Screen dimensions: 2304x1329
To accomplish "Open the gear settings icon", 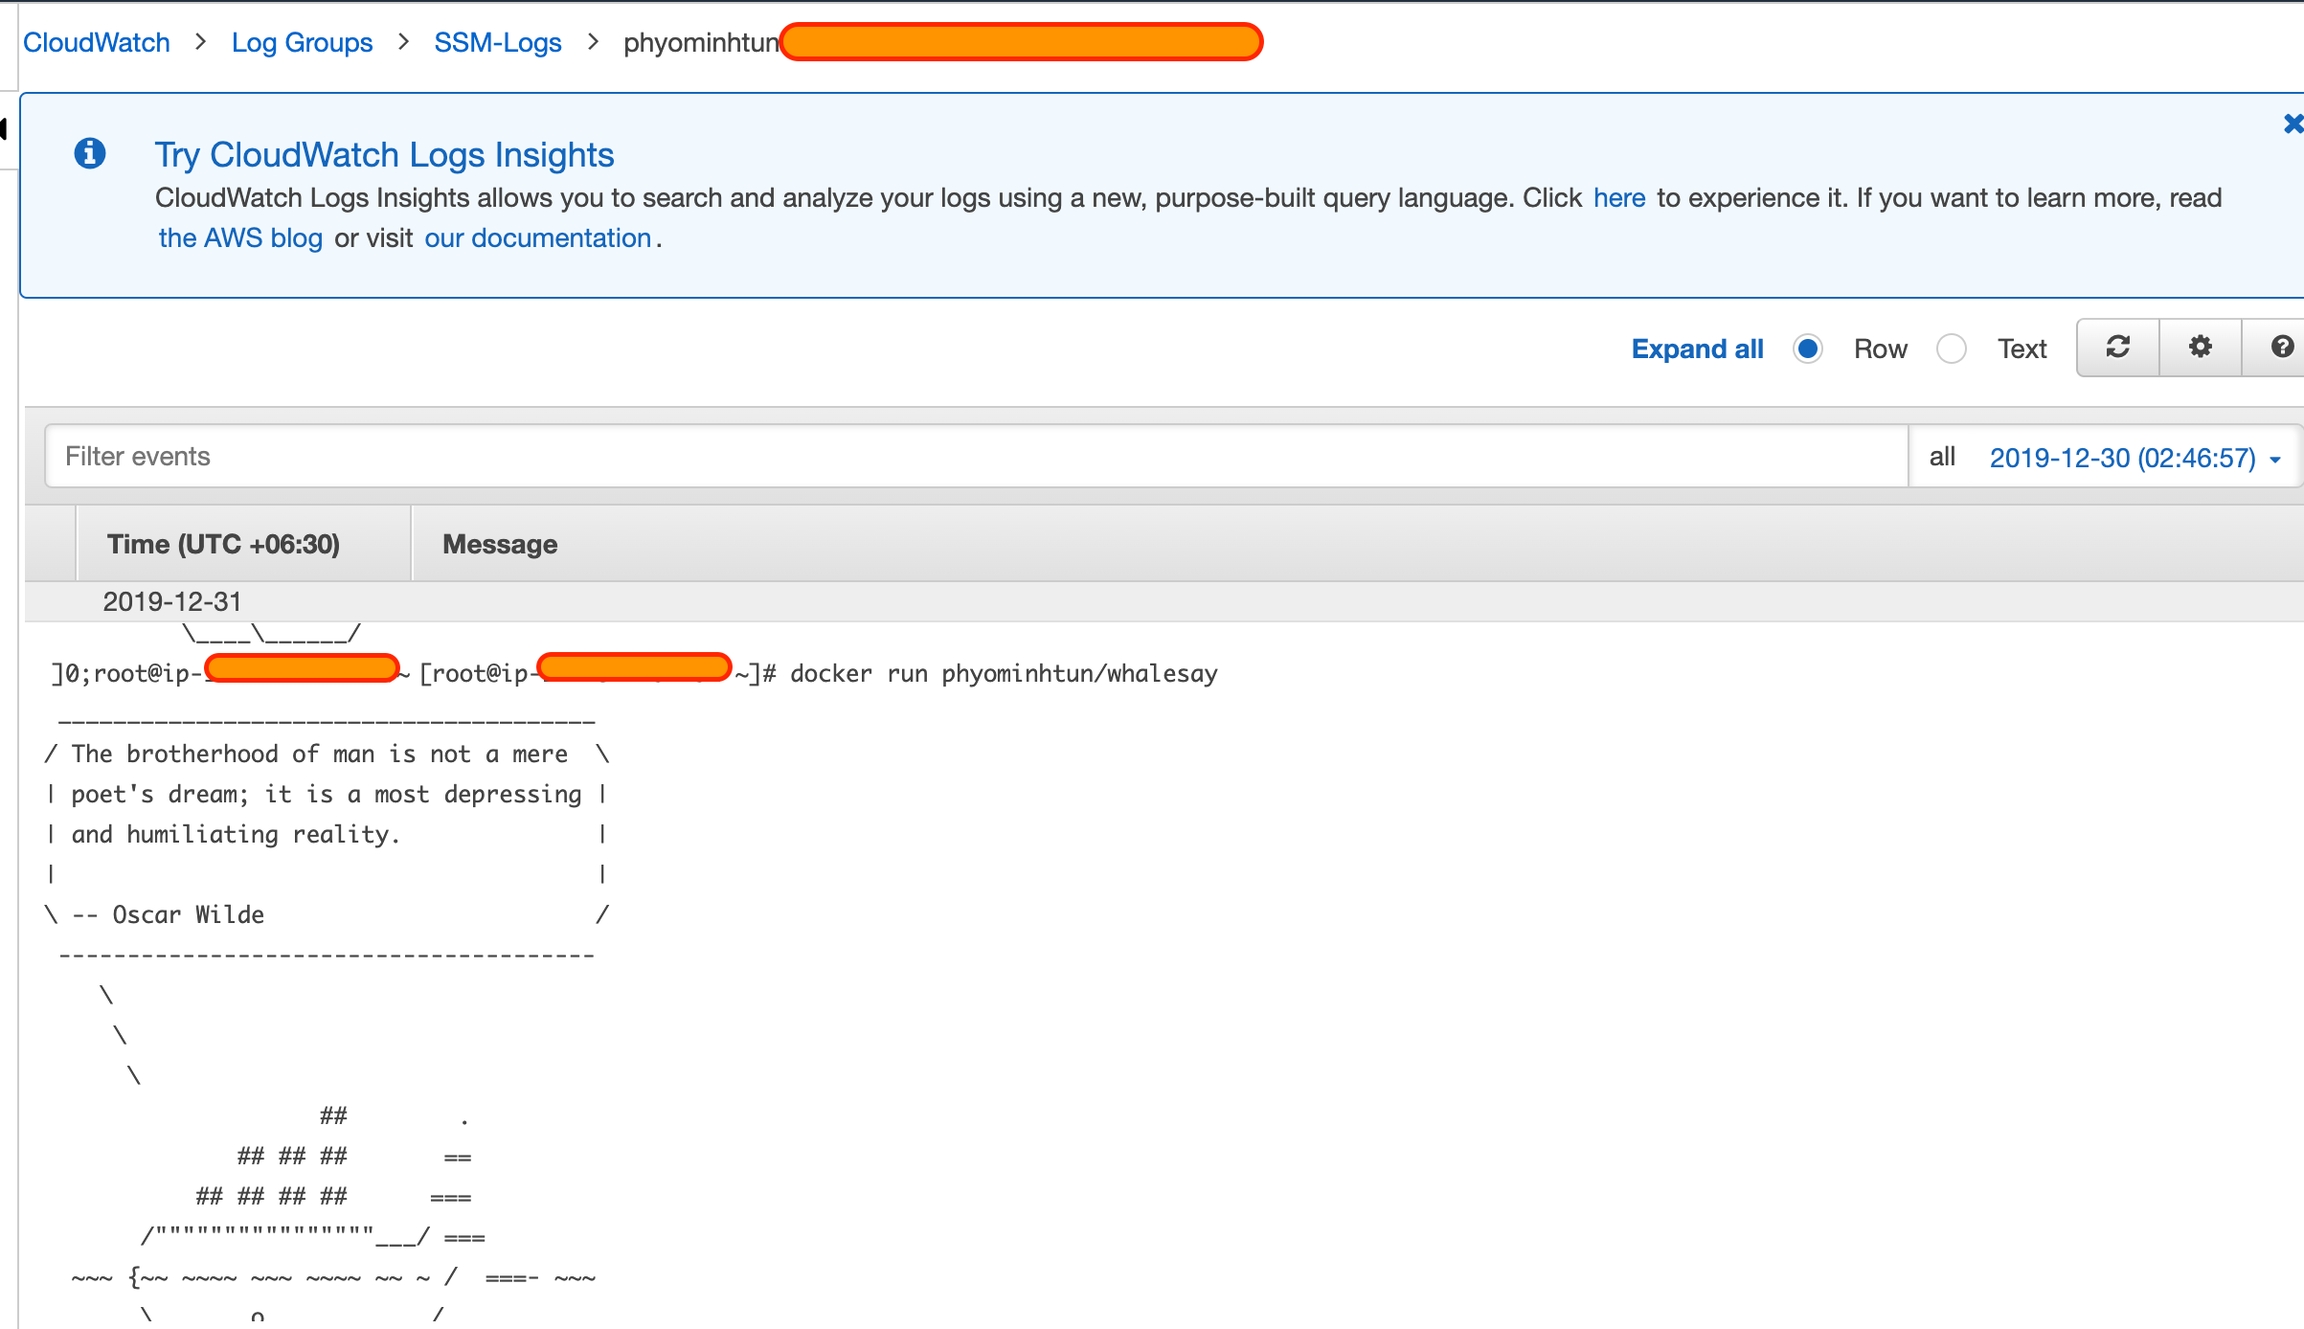I will [2199, 348].
